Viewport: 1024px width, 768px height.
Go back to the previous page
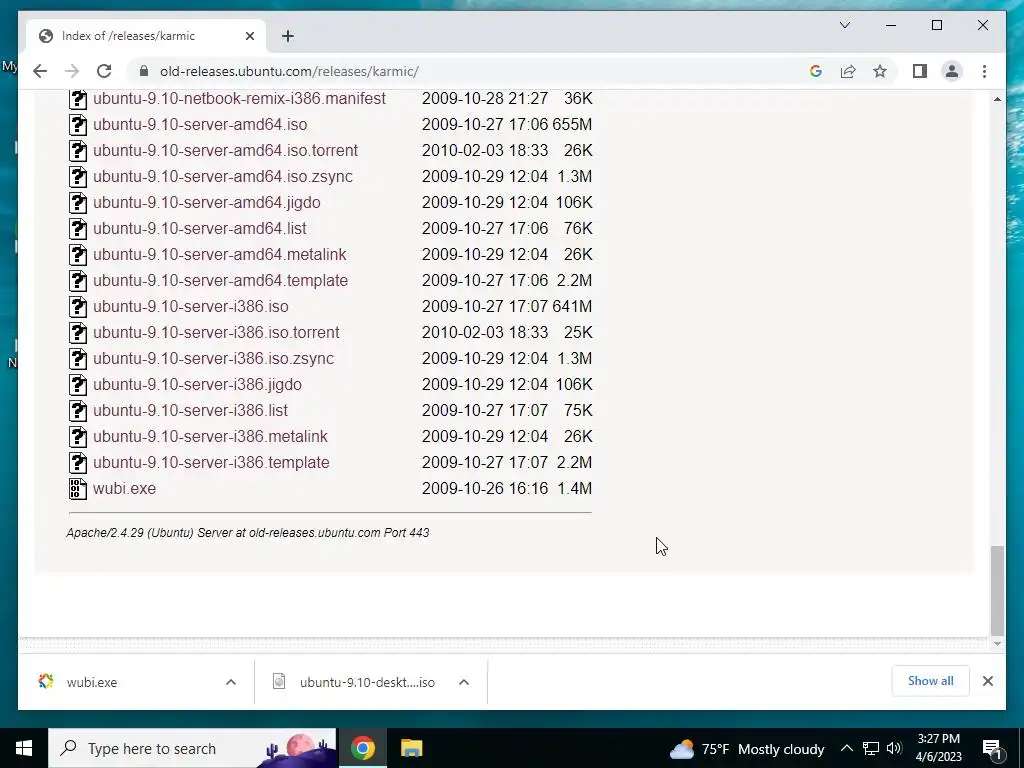(40, 71)
